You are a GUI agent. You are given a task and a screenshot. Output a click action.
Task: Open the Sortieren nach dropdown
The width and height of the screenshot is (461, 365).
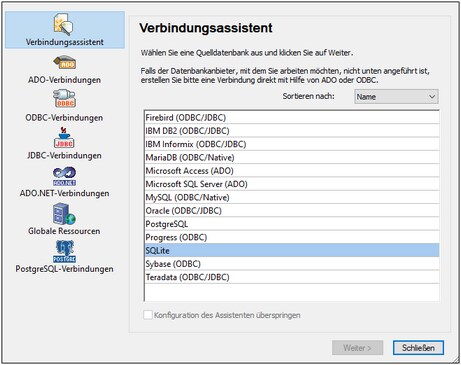click(x=396, y=97)
